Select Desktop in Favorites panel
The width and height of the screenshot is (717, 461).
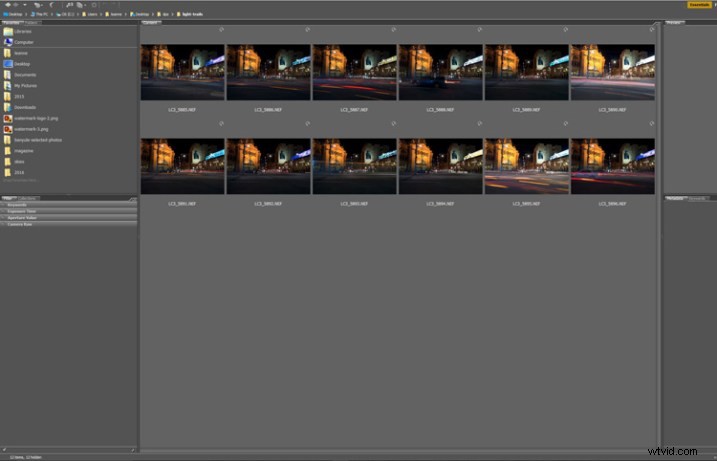coord(16,64)
